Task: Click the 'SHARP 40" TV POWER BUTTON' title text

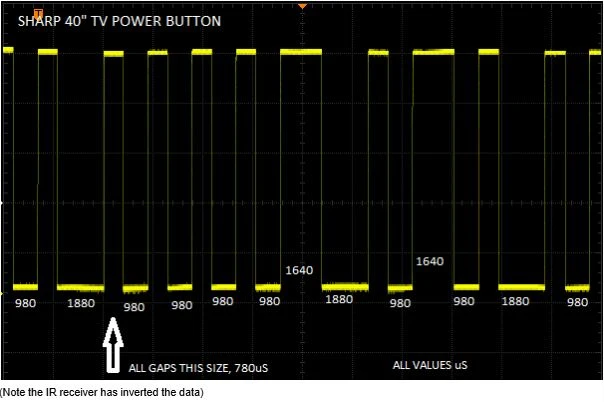Action: (x=119, y=21)
